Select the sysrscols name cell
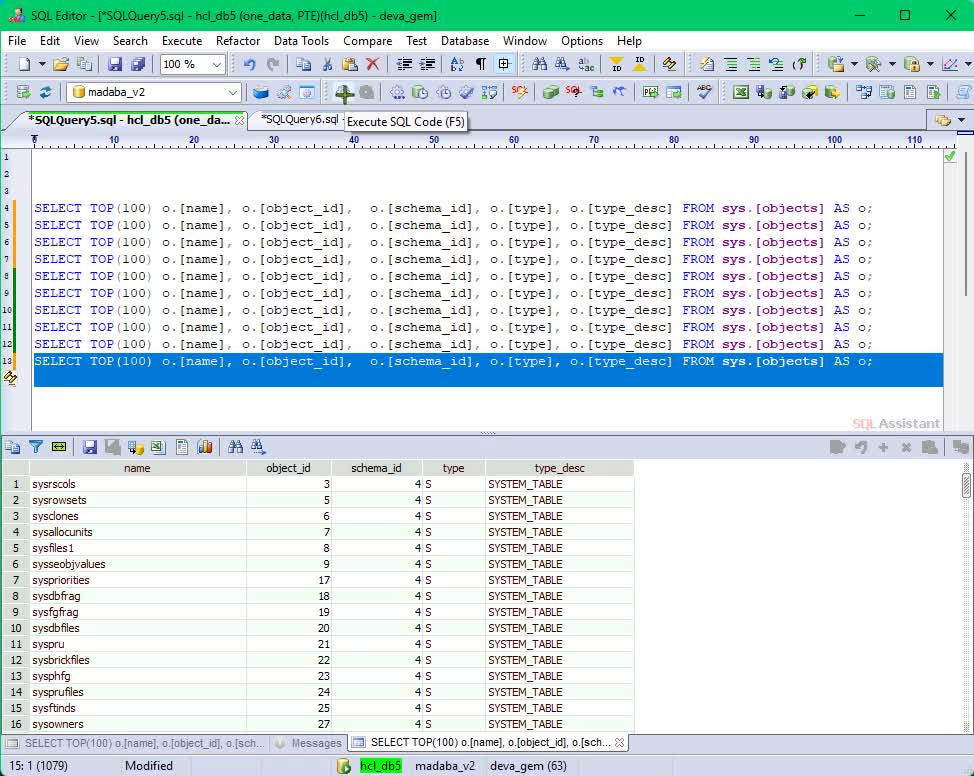 point(137,484)
